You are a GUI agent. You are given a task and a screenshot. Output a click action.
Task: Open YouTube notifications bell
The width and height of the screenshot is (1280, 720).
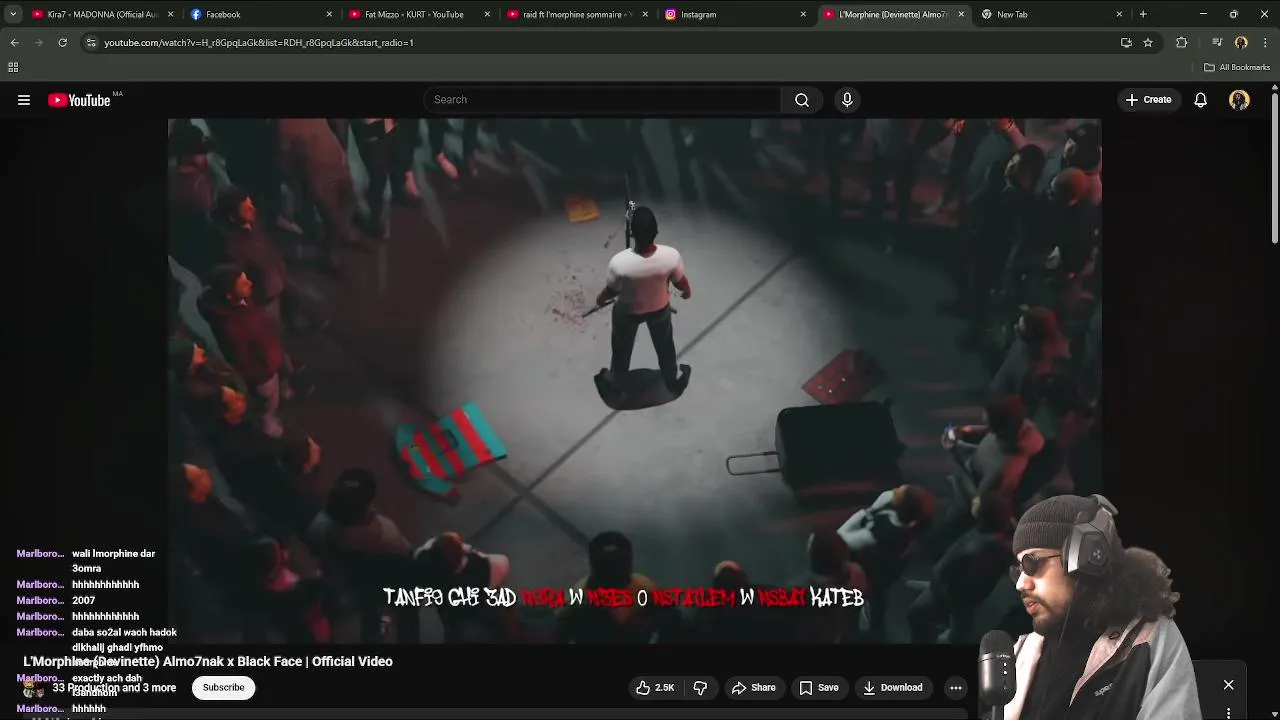1200,100
